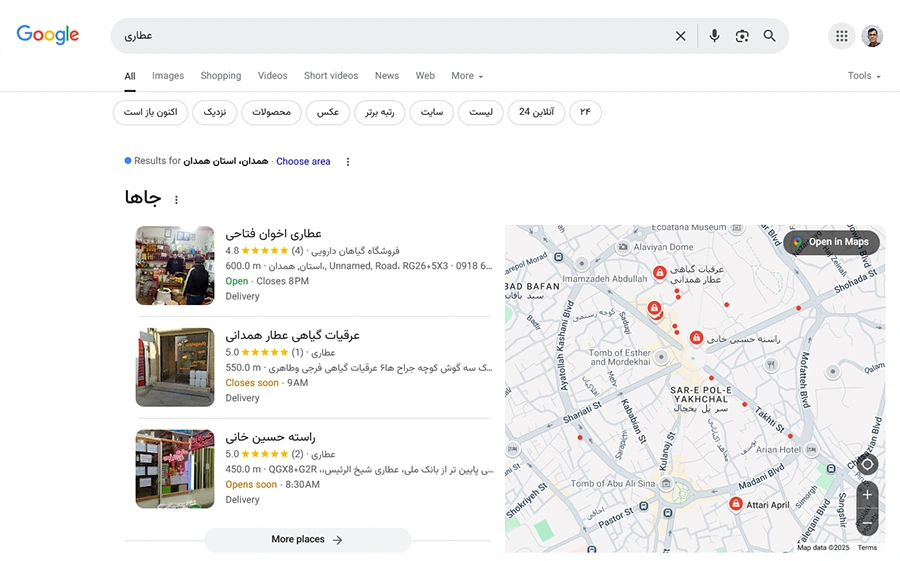Open the News tab
The height and width of the screenshot is (561, 900).
point(387,76)
